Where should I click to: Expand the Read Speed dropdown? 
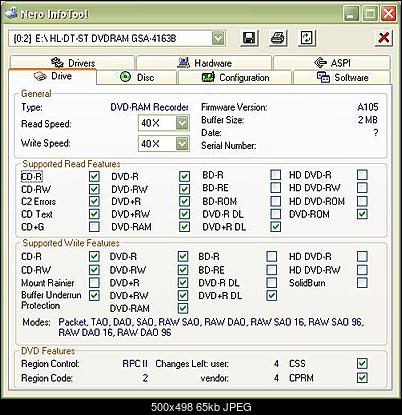pos(182,123)
